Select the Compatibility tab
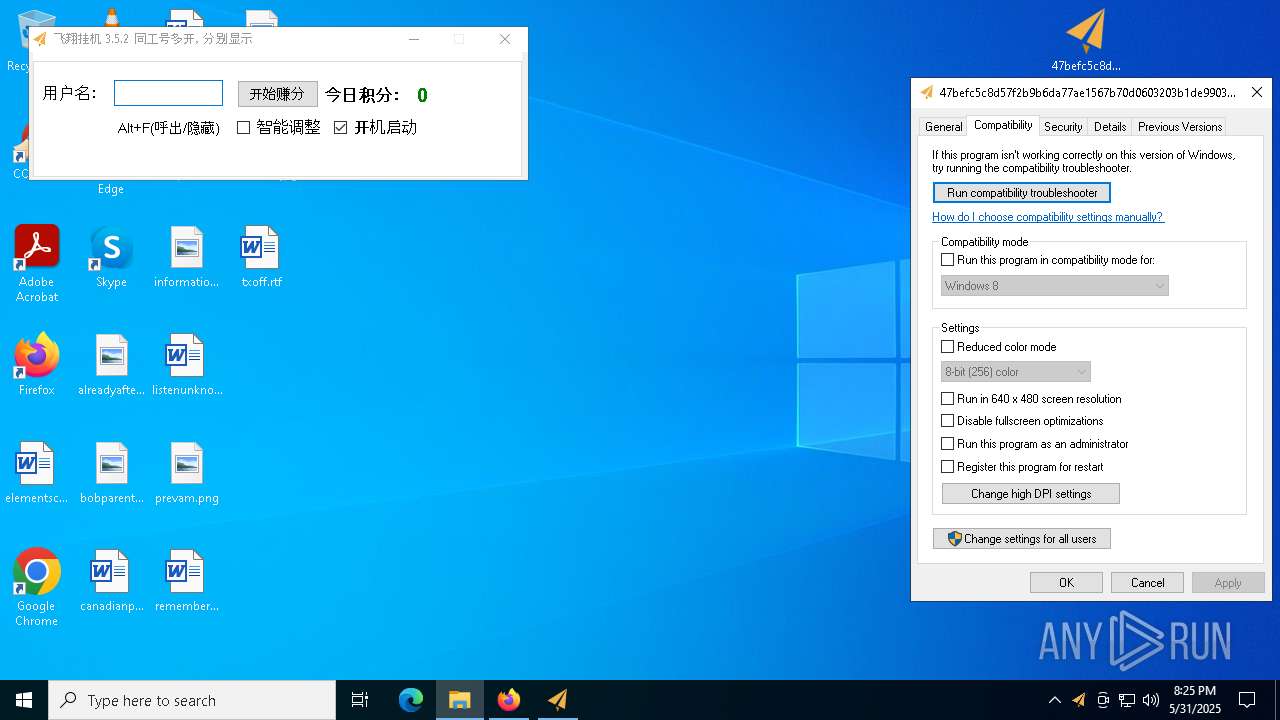This screenshot has width=1280, height=720. coord(1003,125)
